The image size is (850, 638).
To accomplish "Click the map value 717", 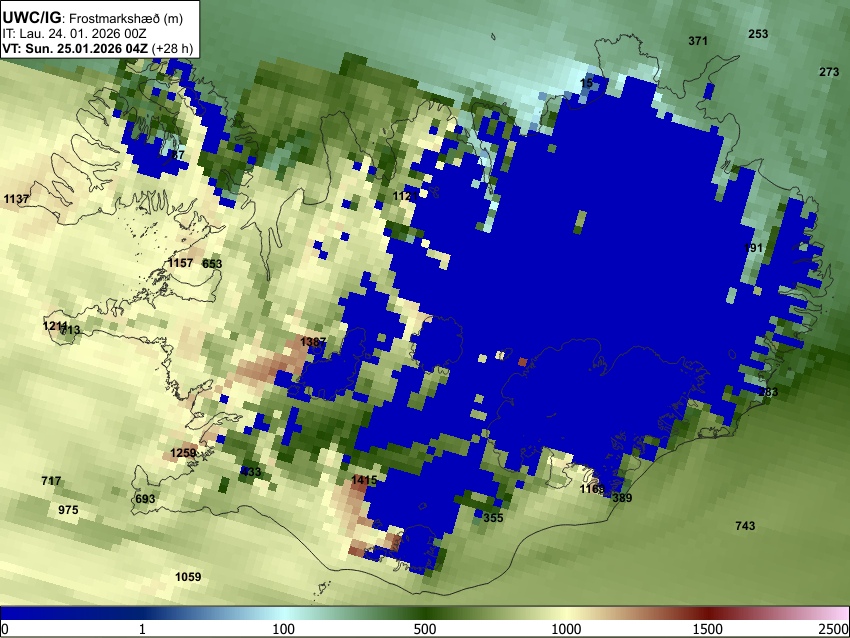I will [51, 480].
